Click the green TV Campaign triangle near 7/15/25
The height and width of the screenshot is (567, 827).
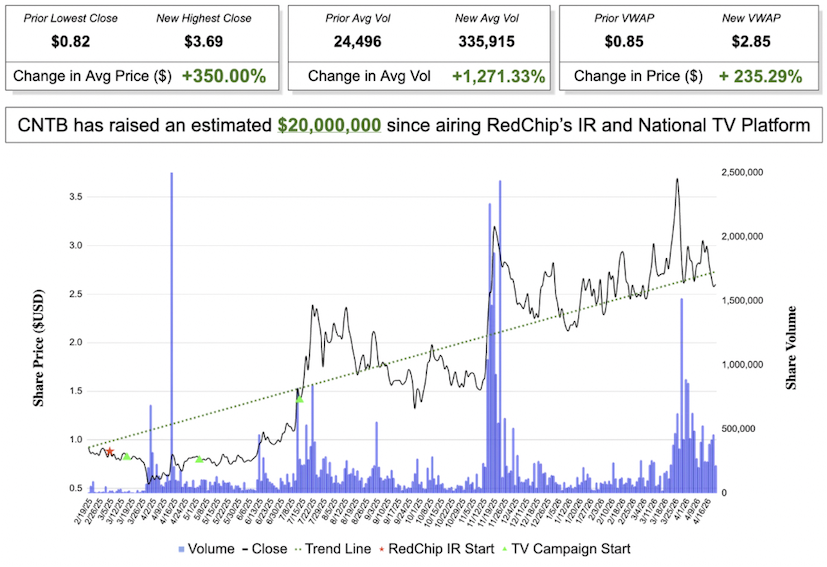[x=299, y=399]
